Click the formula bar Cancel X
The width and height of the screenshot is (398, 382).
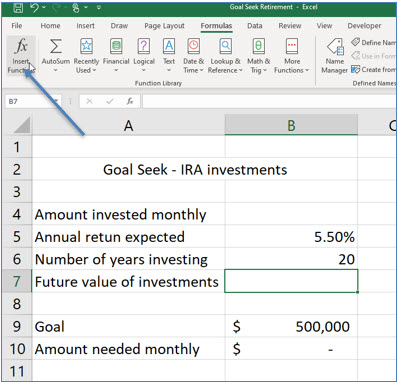pos(89,101)
